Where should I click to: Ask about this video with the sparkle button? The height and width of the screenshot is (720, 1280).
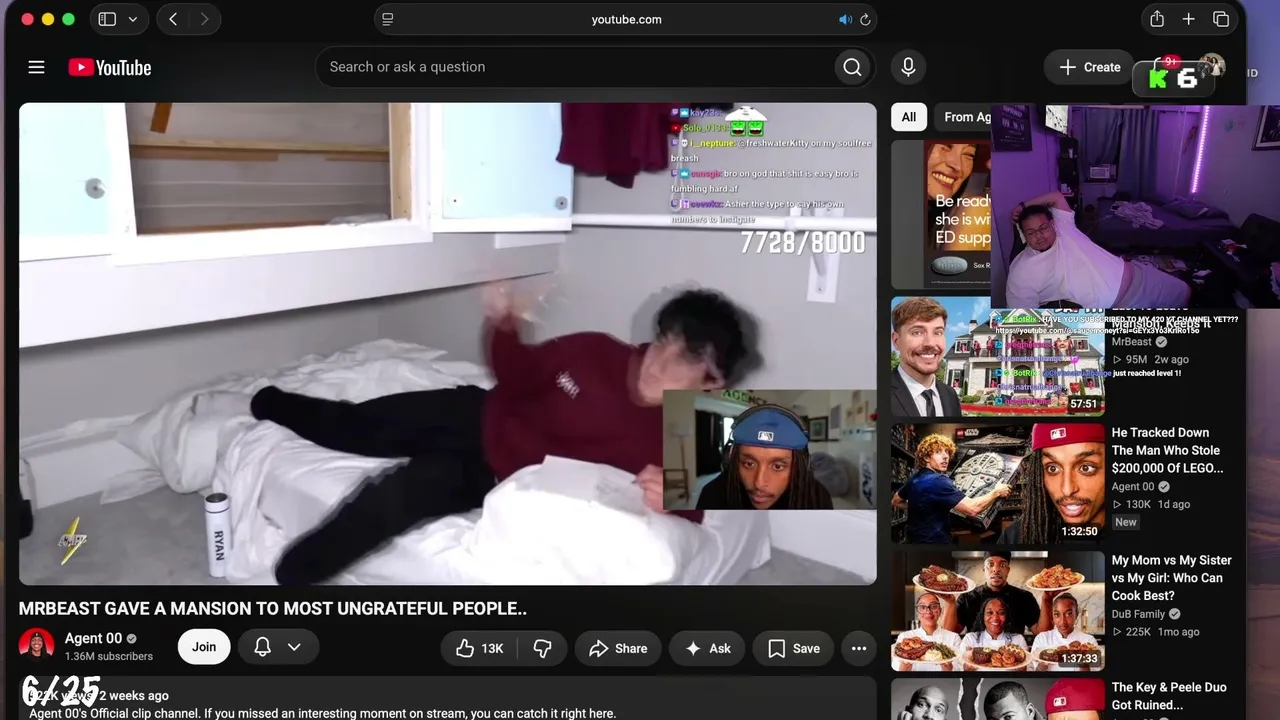[x=707, y=648]
